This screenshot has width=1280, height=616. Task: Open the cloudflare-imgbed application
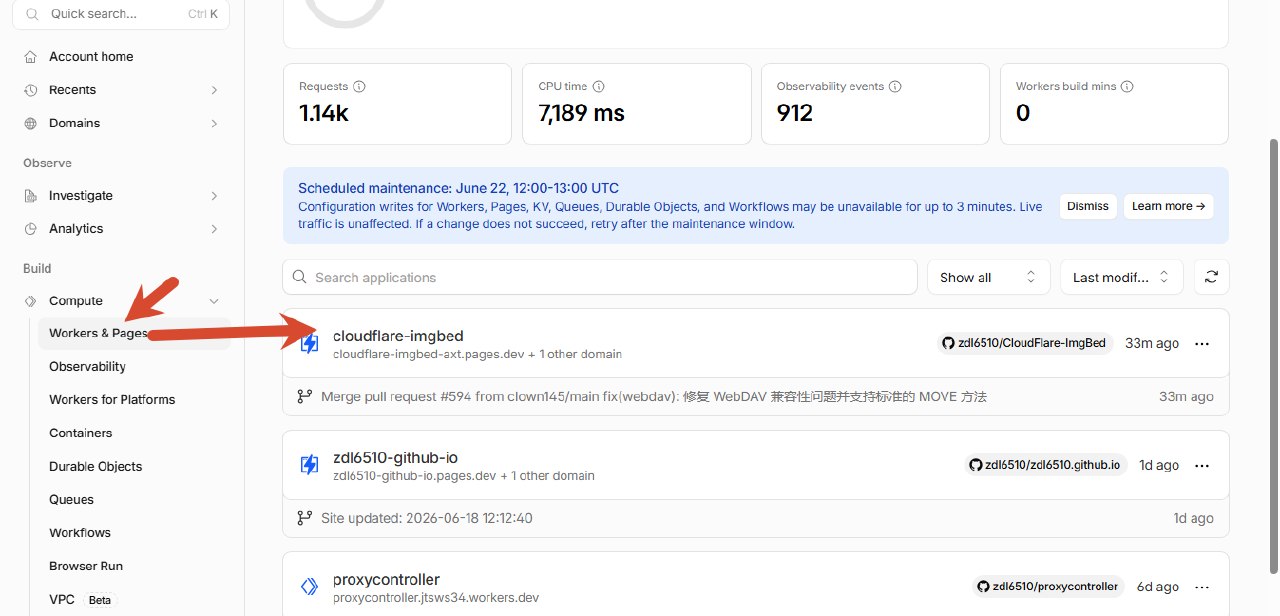398,336
